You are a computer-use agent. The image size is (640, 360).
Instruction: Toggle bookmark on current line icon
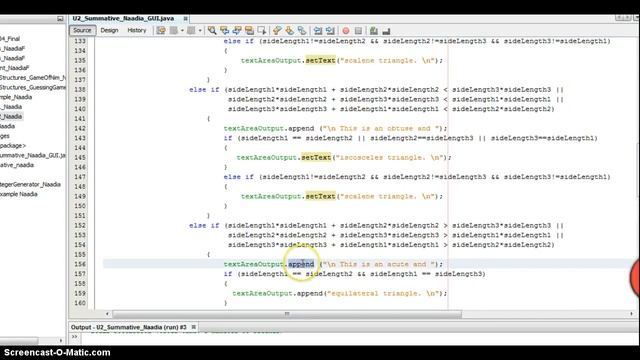(x=302, y=31)
